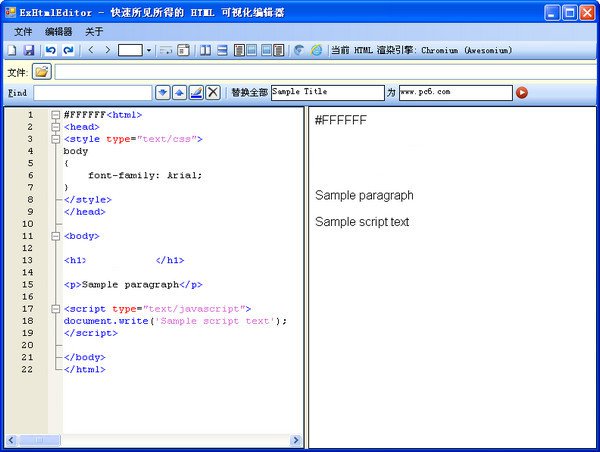Open the toolbar combo box dropdown arrow
Image resolution: width=600 pixels, height=452 pixels.
coord(149,50)
